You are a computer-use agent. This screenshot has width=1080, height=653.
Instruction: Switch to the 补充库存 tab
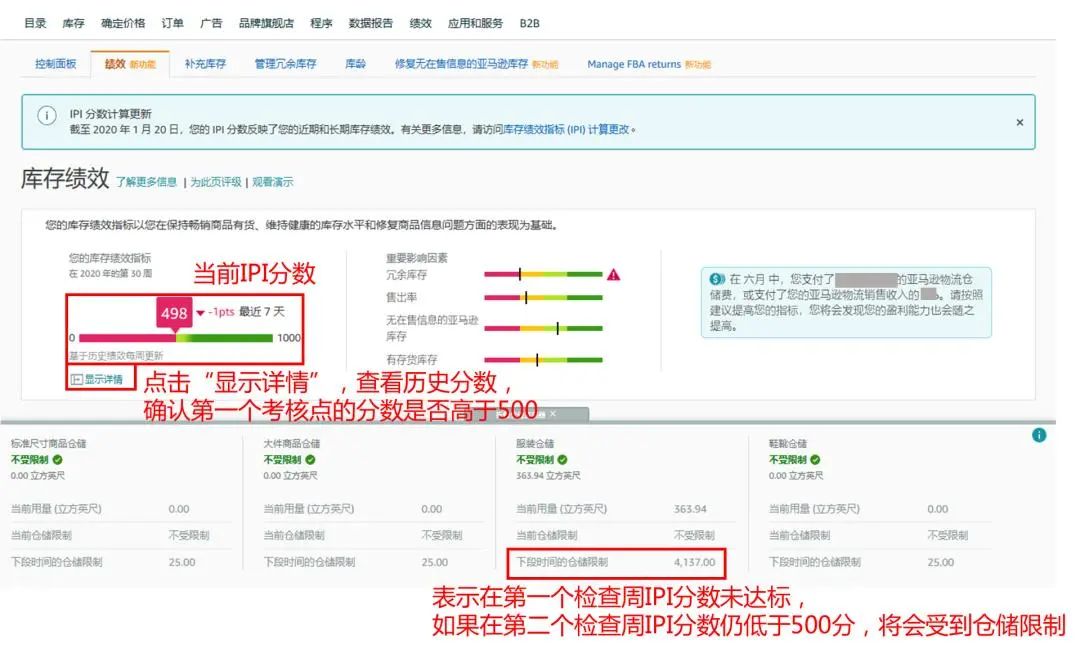(205, 63)
